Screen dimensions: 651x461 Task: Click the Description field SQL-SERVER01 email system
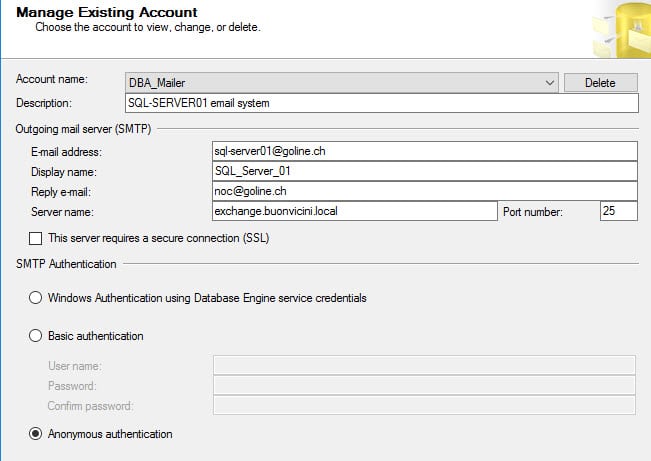pyautogui.click(x=382, y=103)
